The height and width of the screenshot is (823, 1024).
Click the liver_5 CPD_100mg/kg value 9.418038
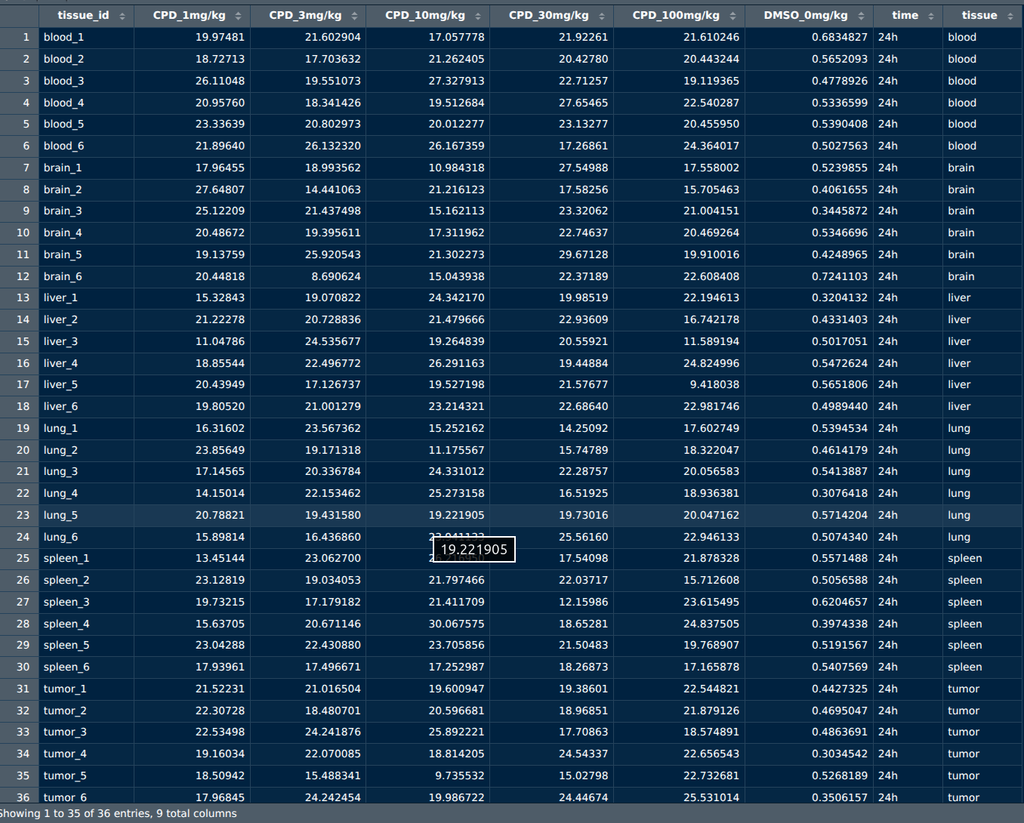coord(714,385)
